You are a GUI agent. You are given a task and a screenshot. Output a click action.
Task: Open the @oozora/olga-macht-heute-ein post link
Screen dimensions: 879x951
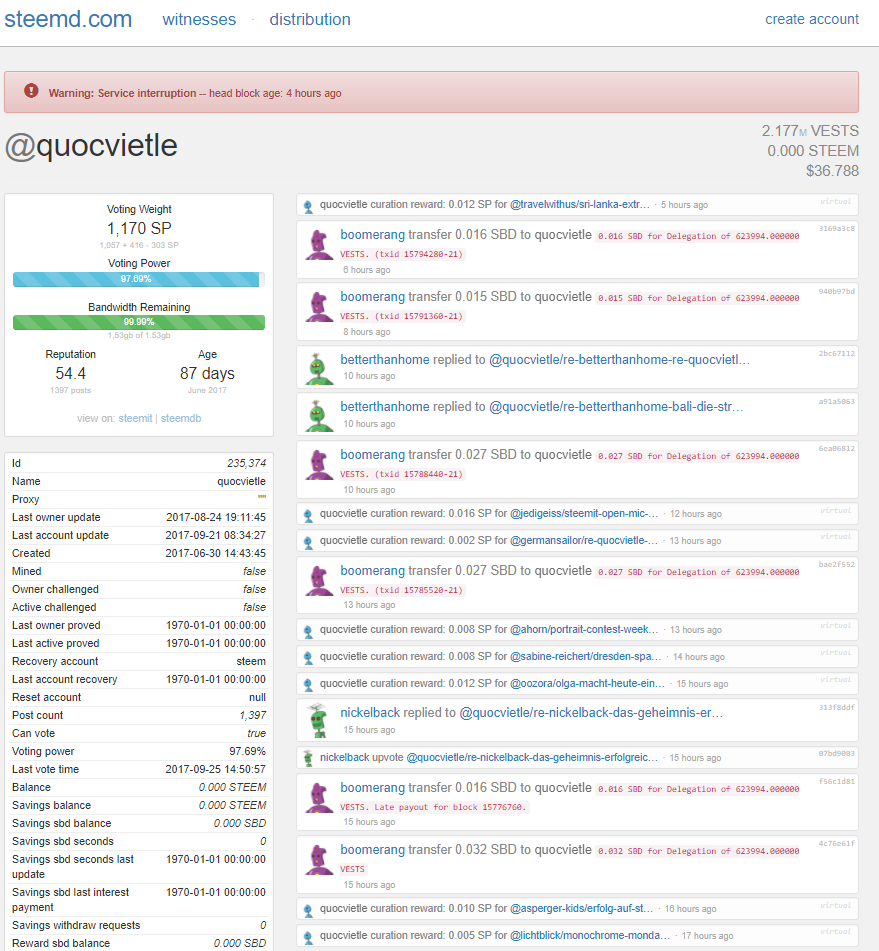[588, 684]
